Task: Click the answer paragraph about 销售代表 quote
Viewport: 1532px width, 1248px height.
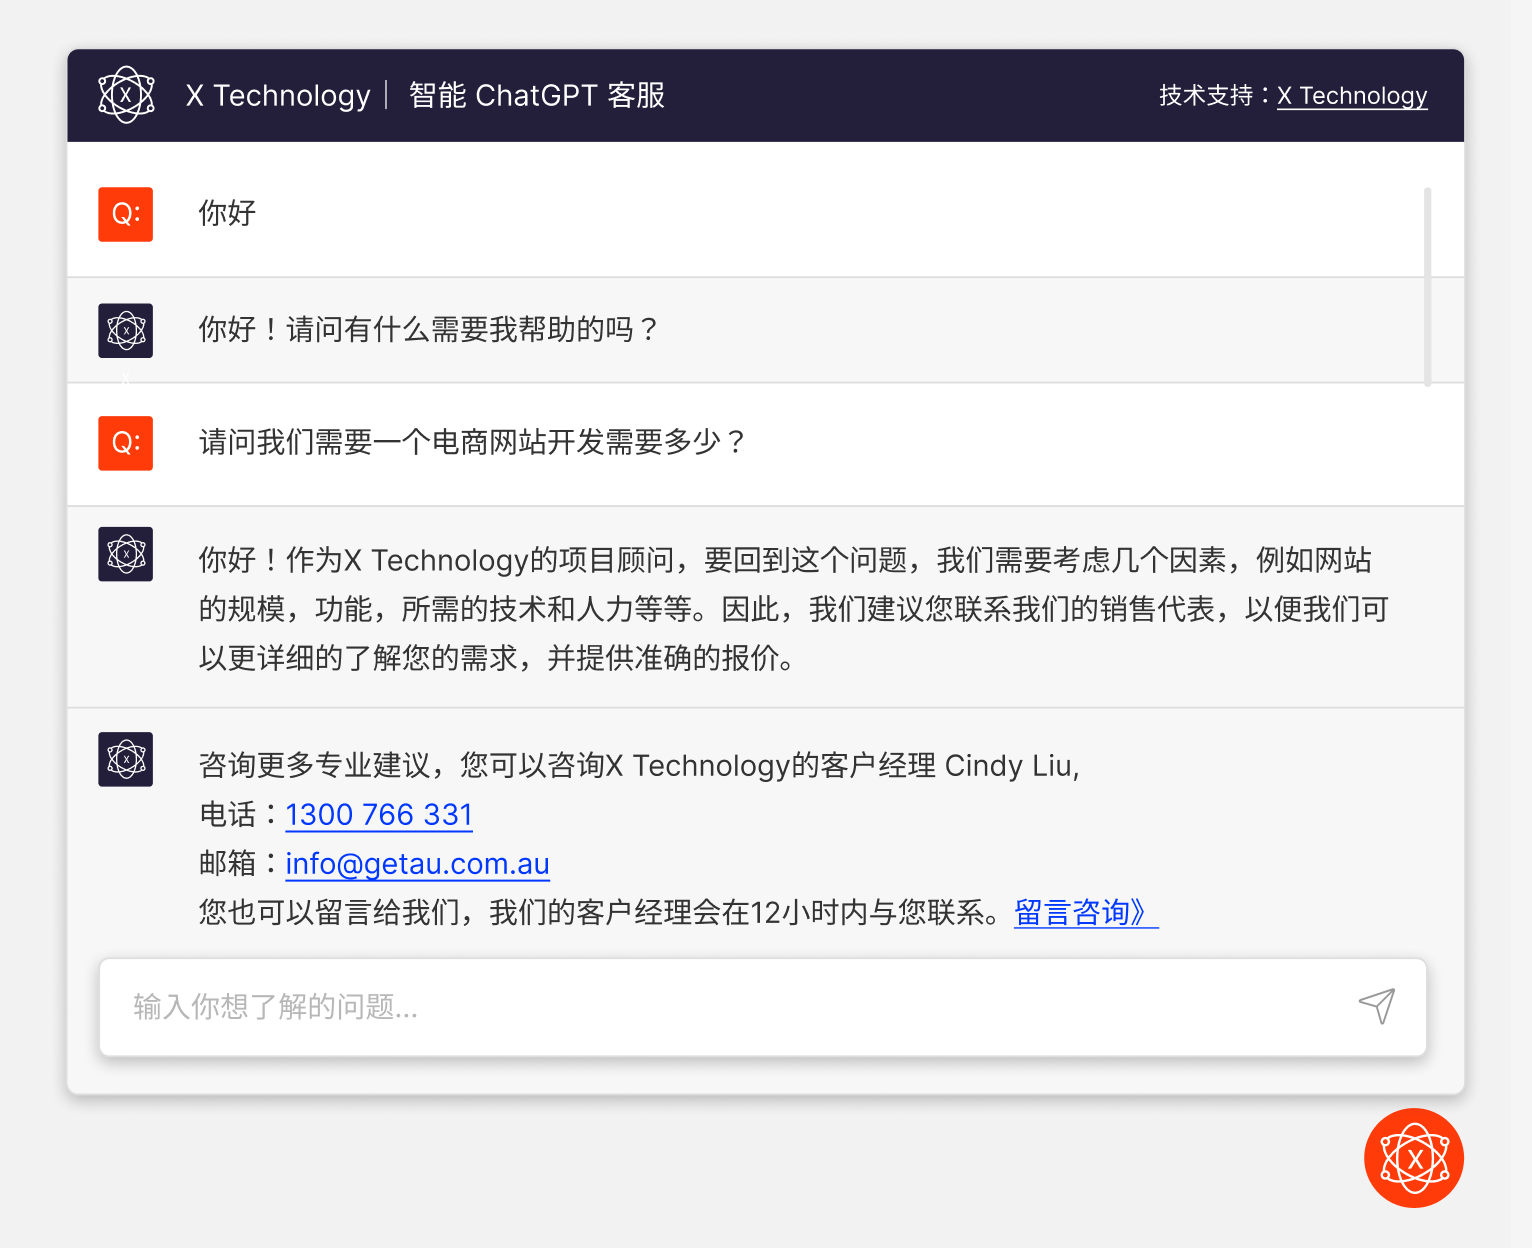Action: tap(790, 609)
